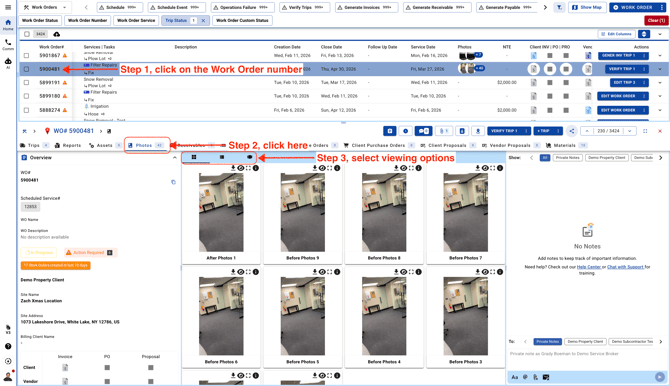Expand row options for work order 5888274
The height and width of the screenshot is (386, 670).
(660, 110)
